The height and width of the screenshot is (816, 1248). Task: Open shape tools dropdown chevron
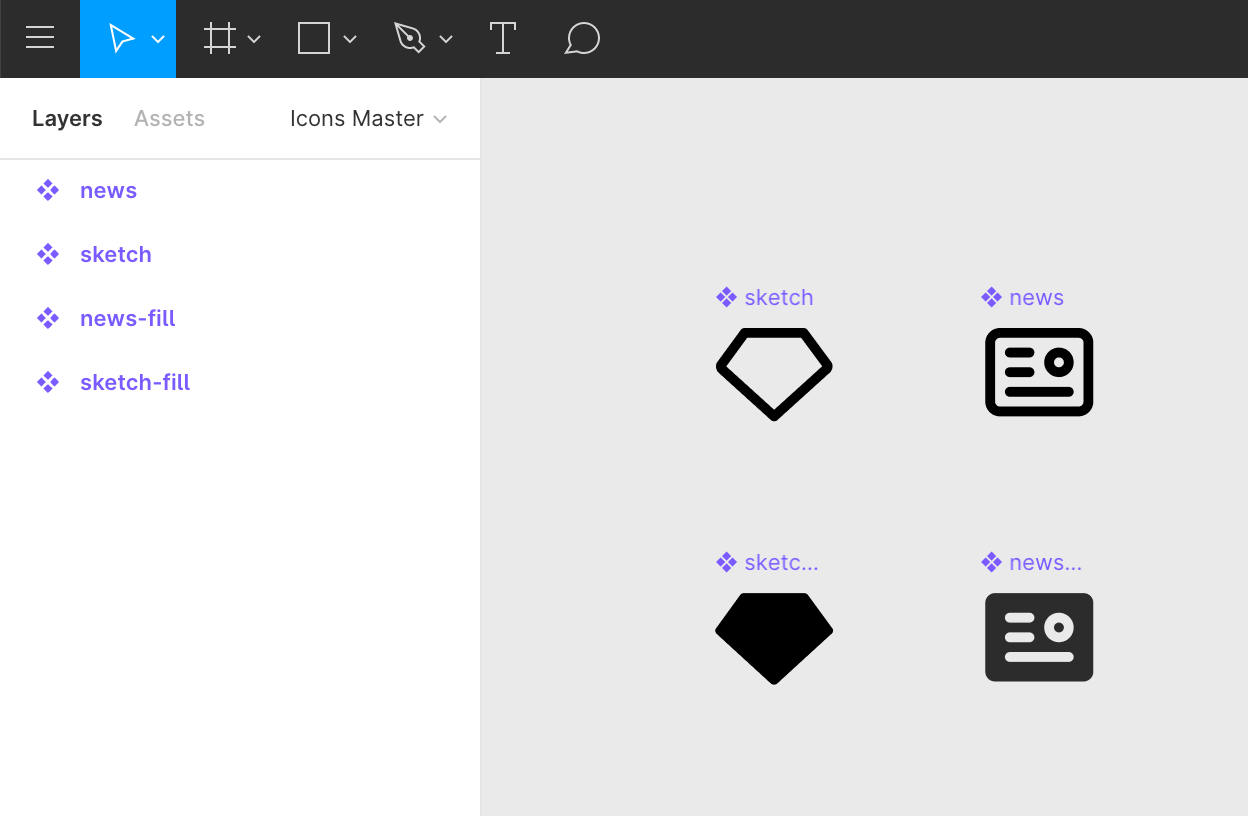point(350,39)
